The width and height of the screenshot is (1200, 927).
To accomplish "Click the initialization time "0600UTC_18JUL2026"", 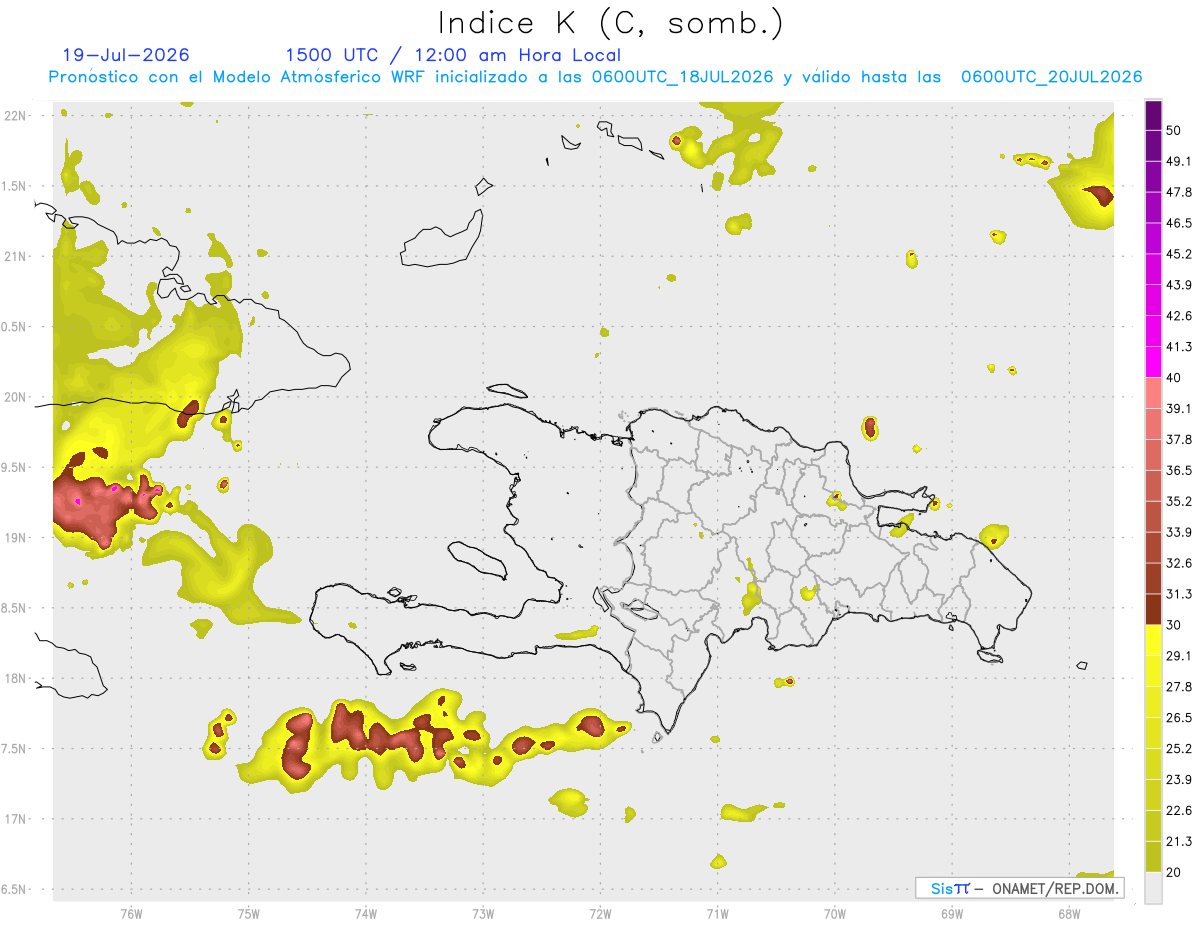I will pos(683,77).
